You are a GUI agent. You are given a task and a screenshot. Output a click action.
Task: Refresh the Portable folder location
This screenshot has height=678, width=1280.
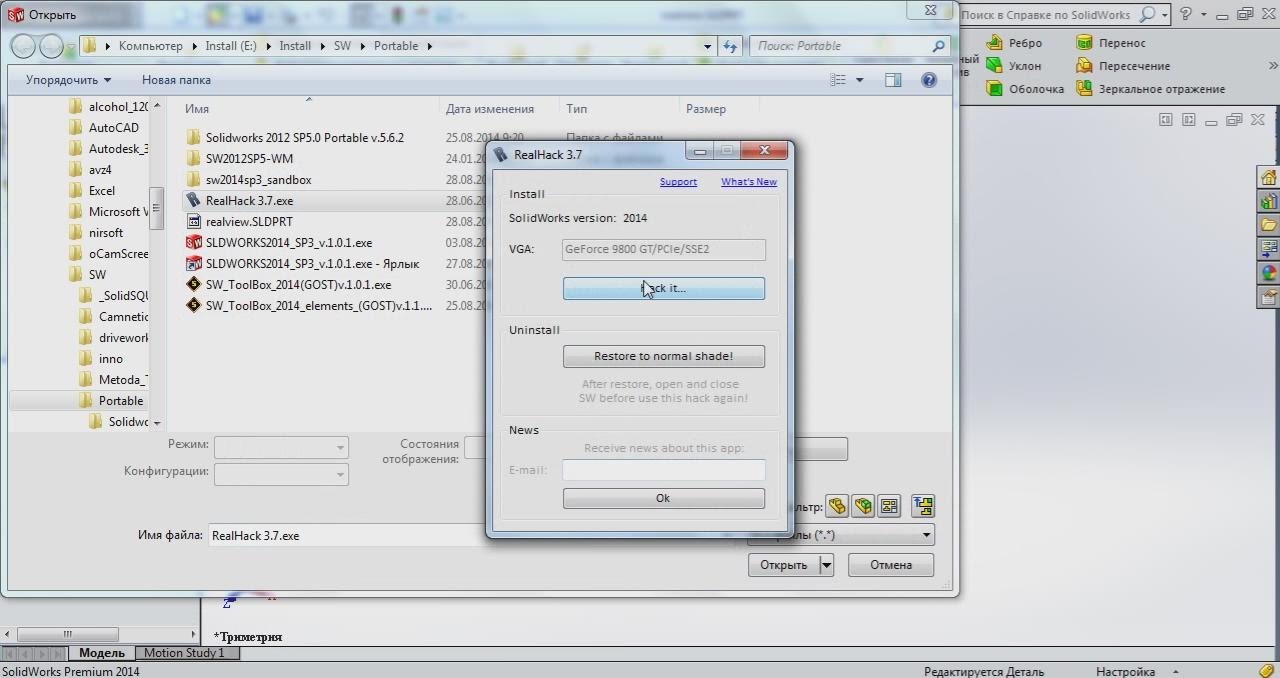click(730, 46)
